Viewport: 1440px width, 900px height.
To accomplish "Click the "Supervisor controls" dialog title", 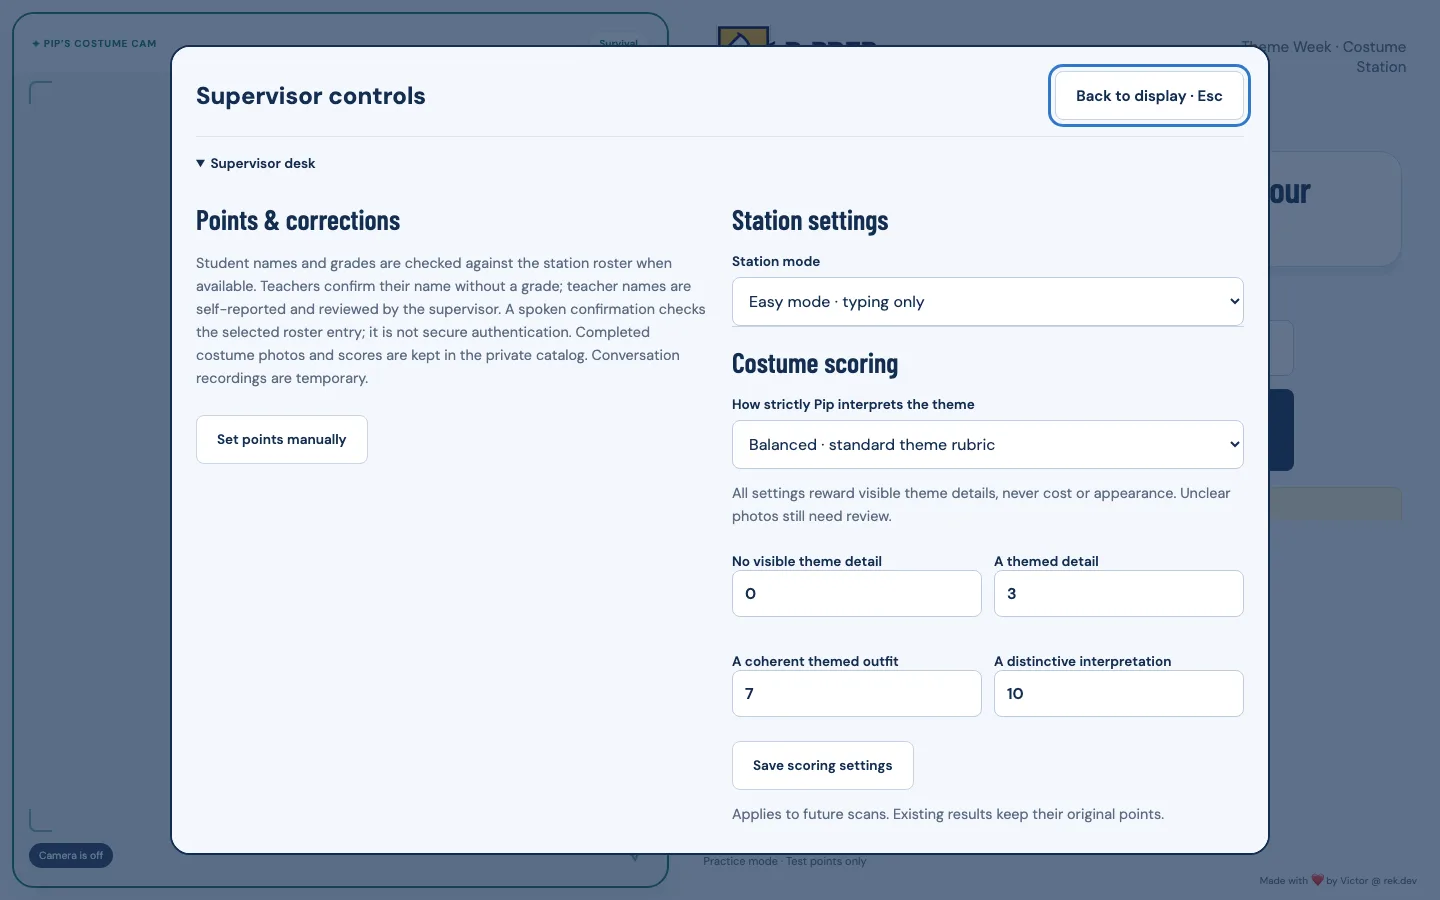I will [311, 96].
